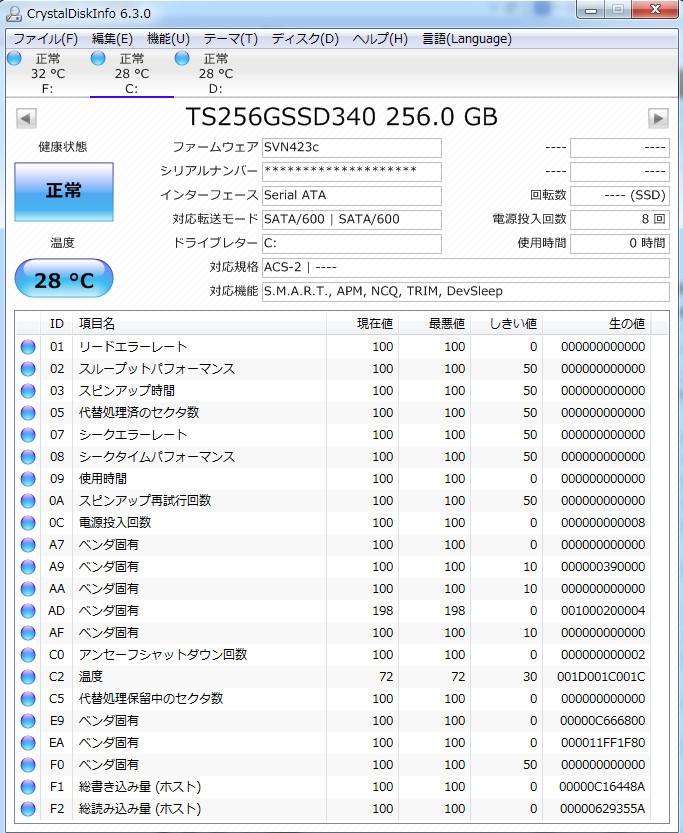Select the 代替処理済のセクタ数 row name
The height and width of the screenshot is (833, 683).
coord(139,413)
